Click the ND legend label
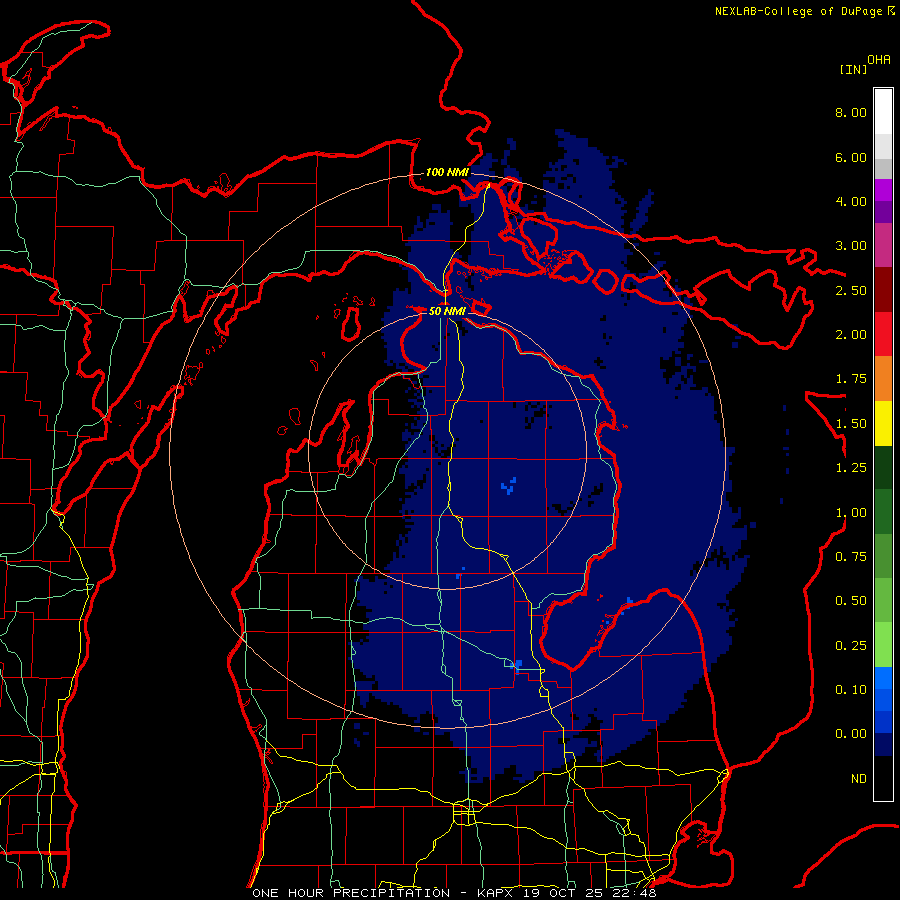 point(859,779)
